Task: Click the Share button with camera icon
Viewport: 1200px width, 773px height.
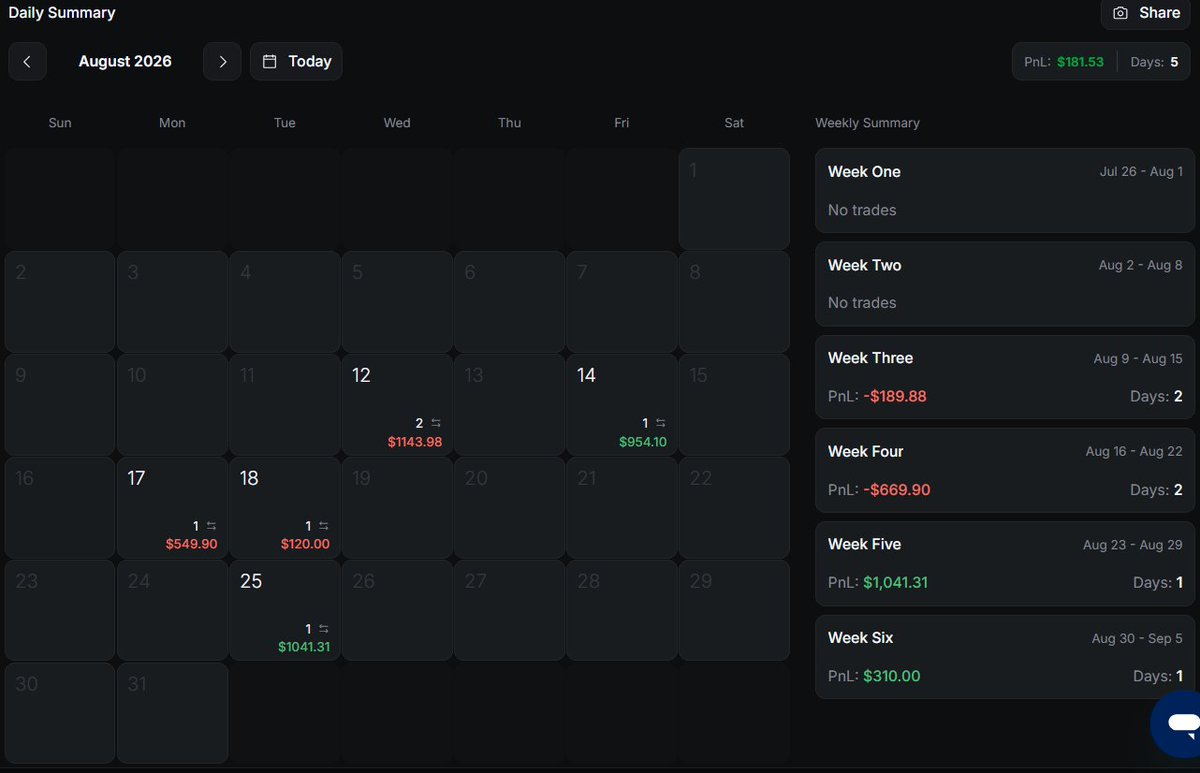Action: 1146,13
